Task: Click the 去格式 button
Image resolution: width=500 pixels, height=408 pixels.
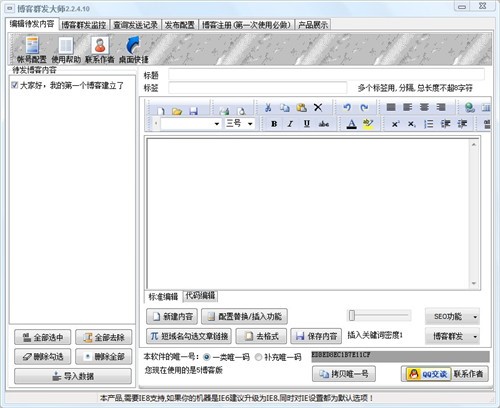Action: click(x=261, y=336)
